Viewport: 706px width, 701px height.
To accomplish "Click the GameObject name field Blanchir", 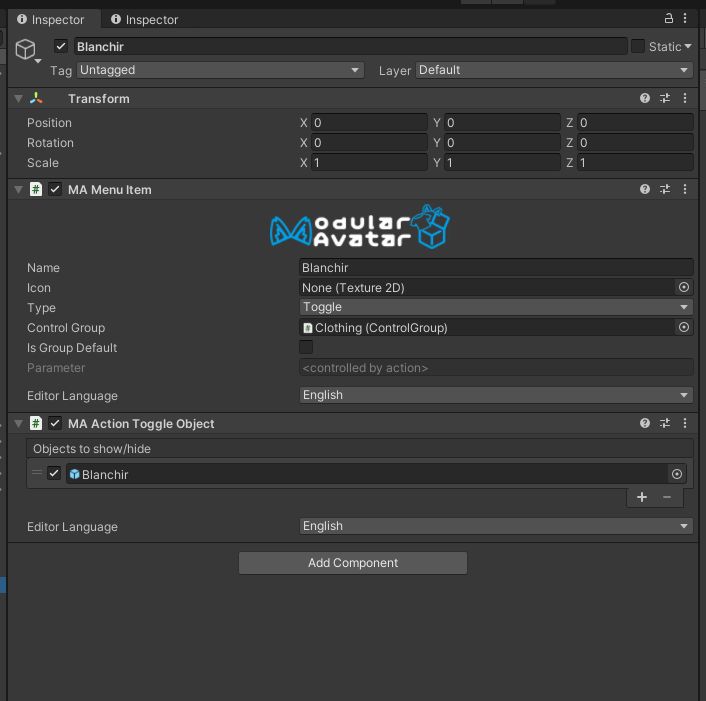I will point(350,46).
